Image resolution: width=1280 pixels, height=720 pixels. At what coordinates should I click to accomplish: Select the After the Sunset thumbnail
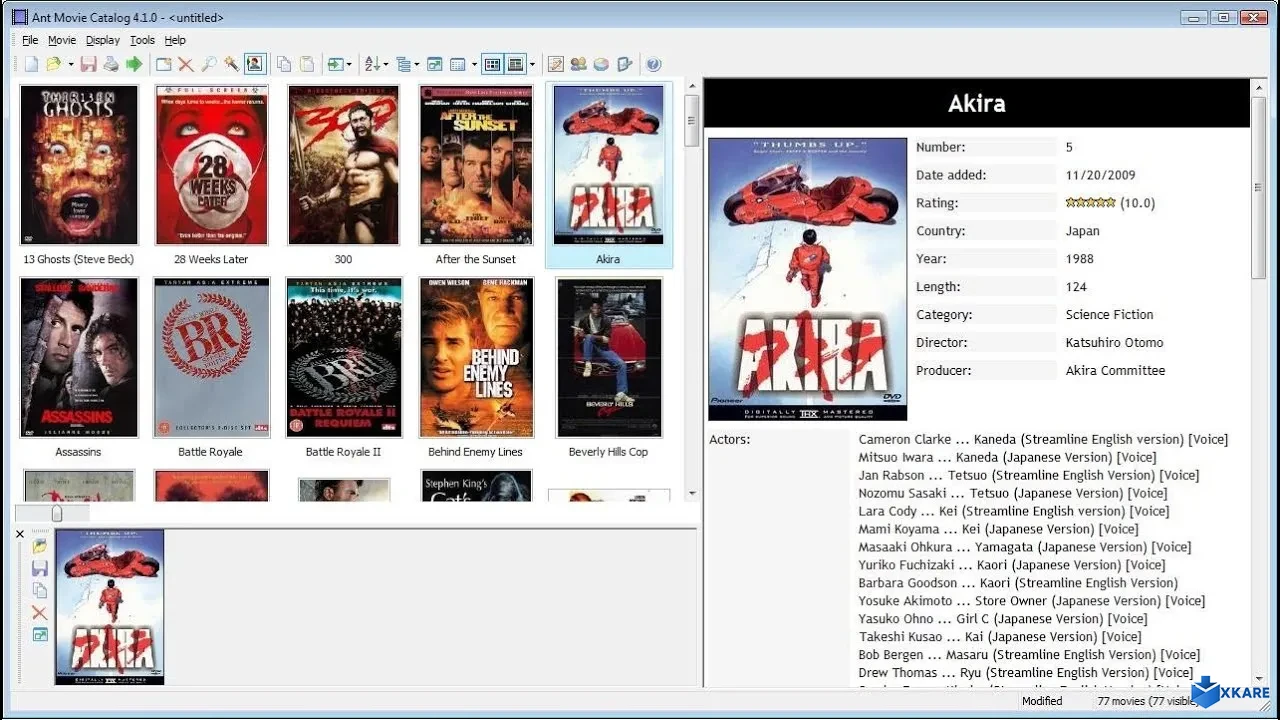tap(476, 165)
